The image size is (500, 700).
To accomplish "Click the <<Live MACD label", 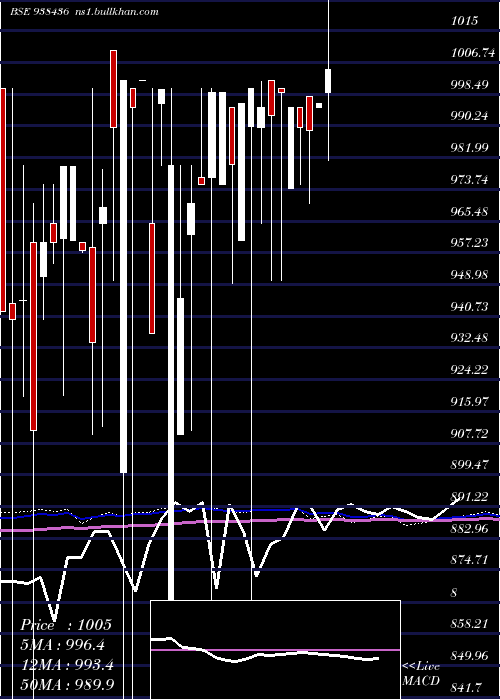I will click(421, 674).
